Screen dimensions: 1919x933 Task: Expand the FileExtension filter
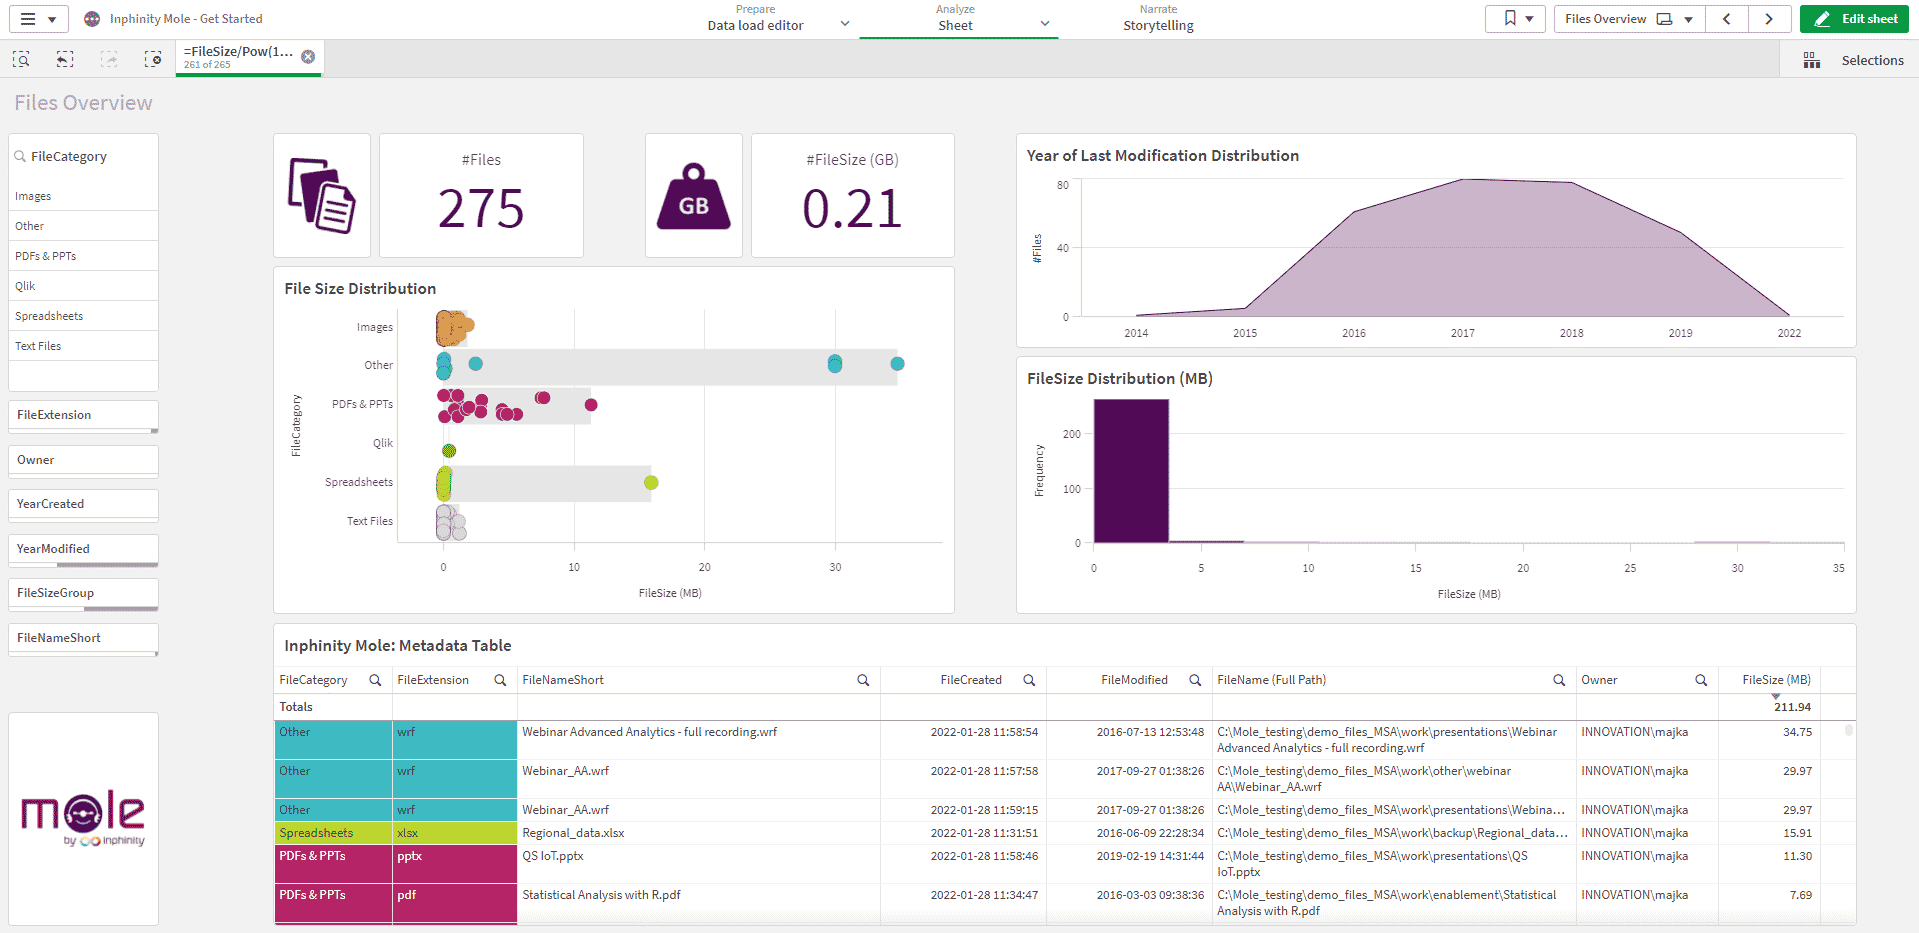click(83, 415)
